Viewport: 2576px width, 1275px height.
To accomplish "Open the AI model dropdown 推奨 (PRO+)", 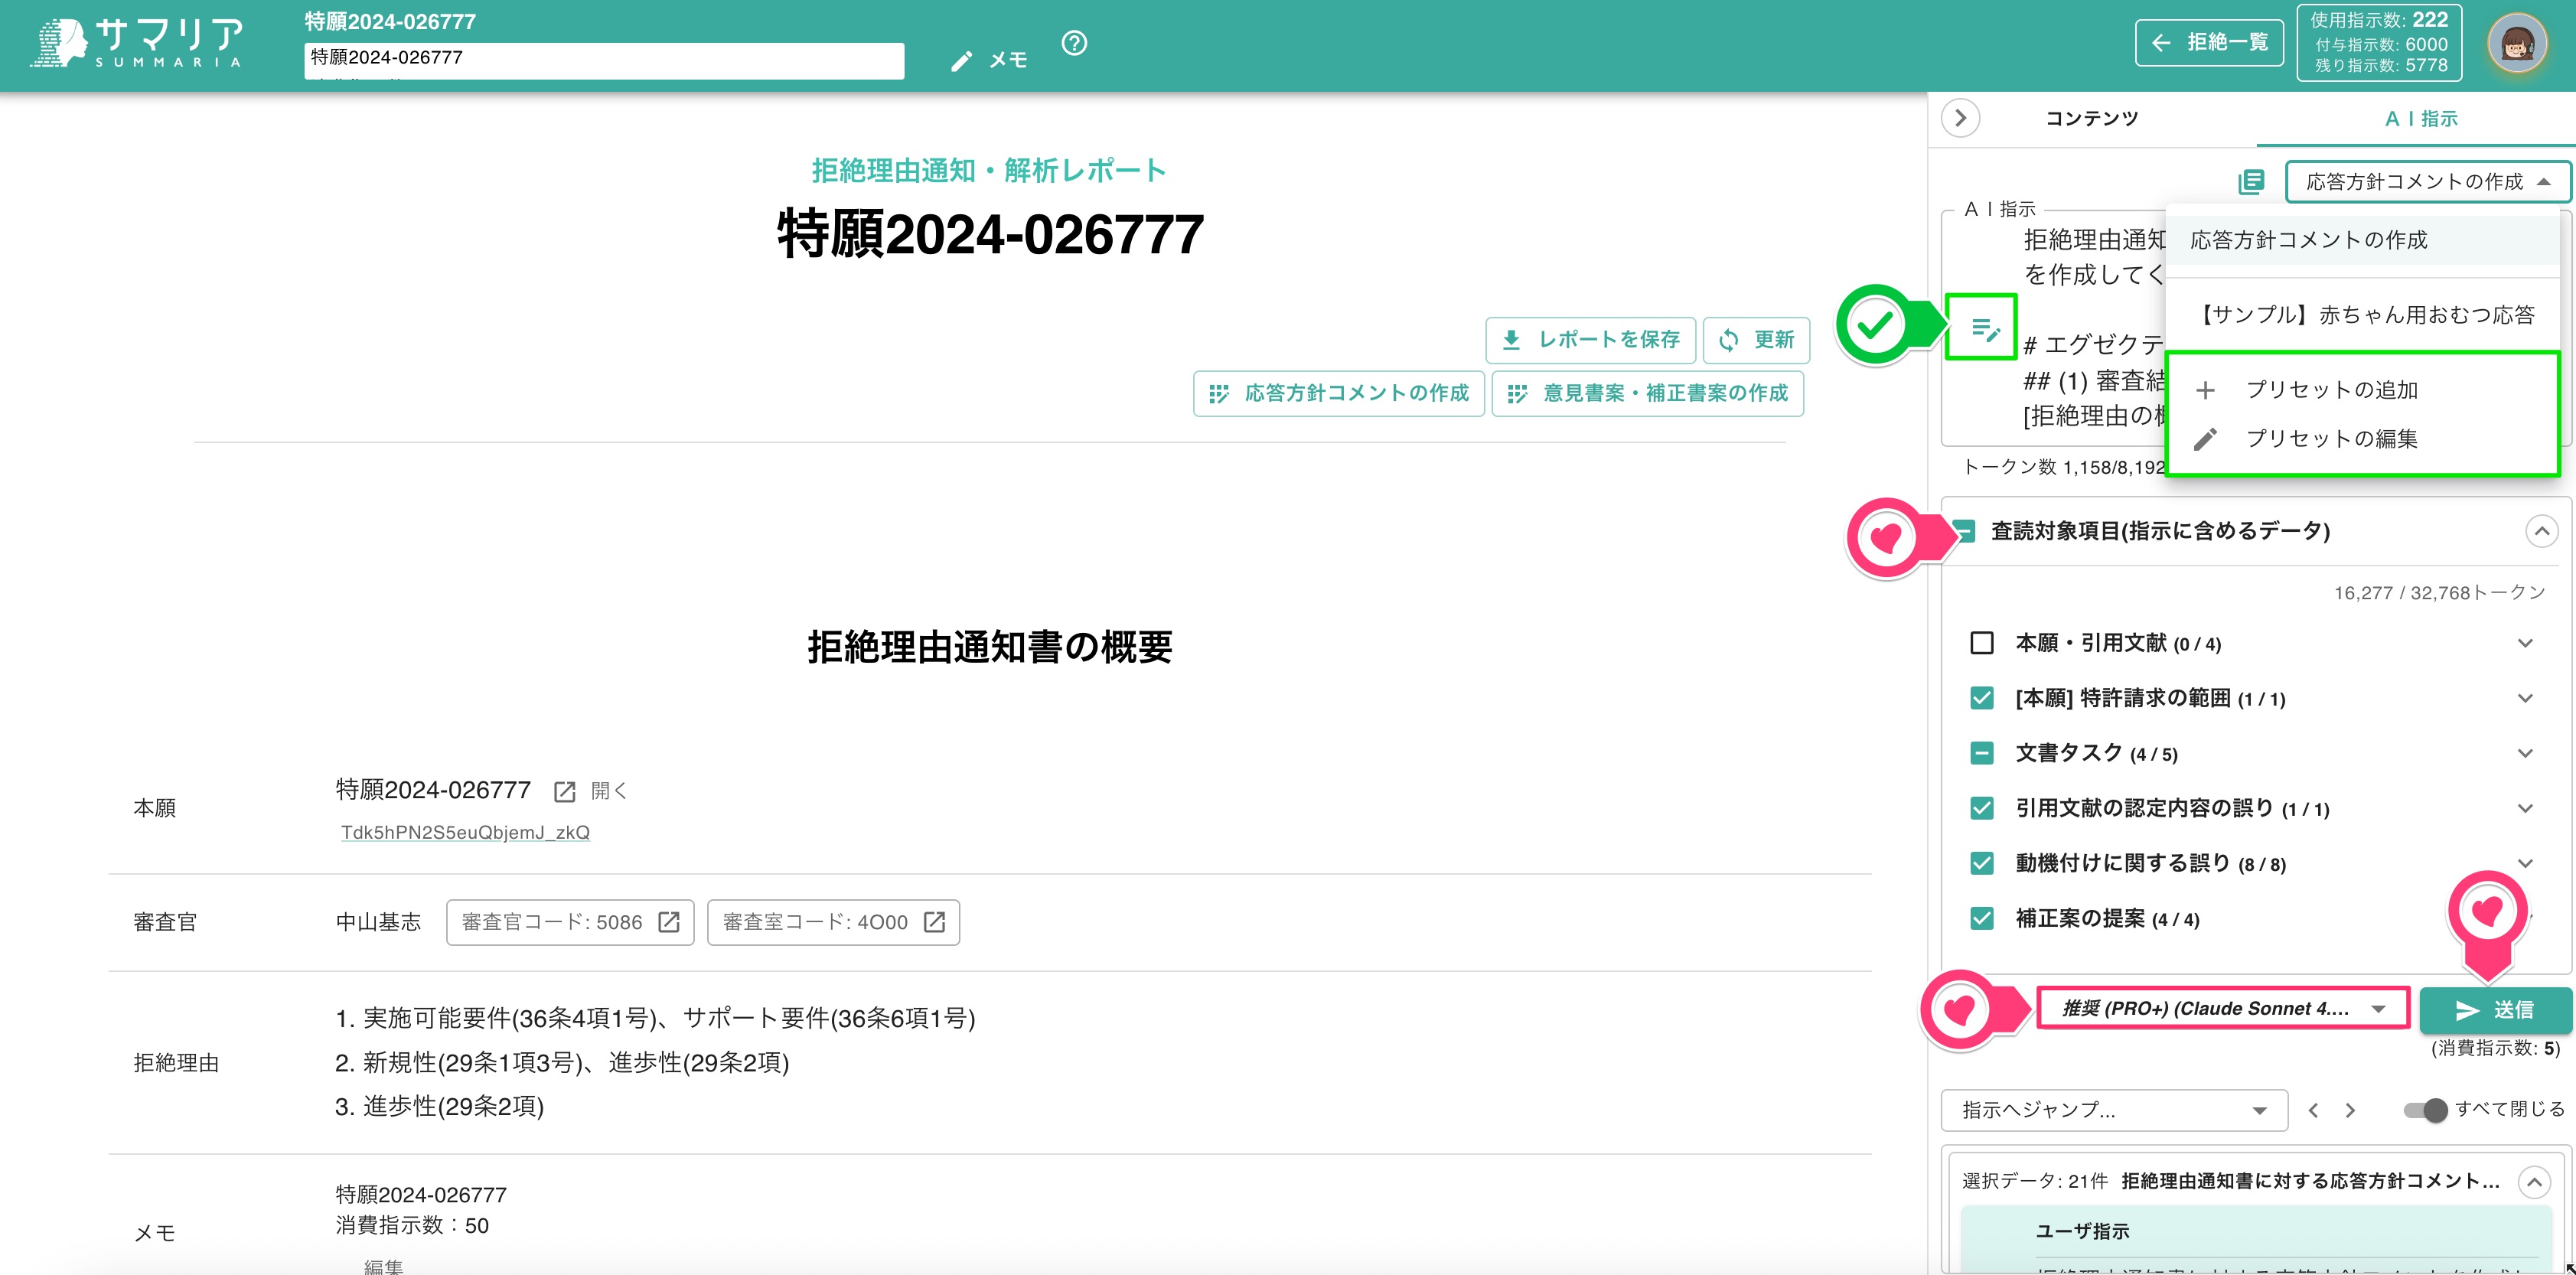I will [x=2223, y=1009].
